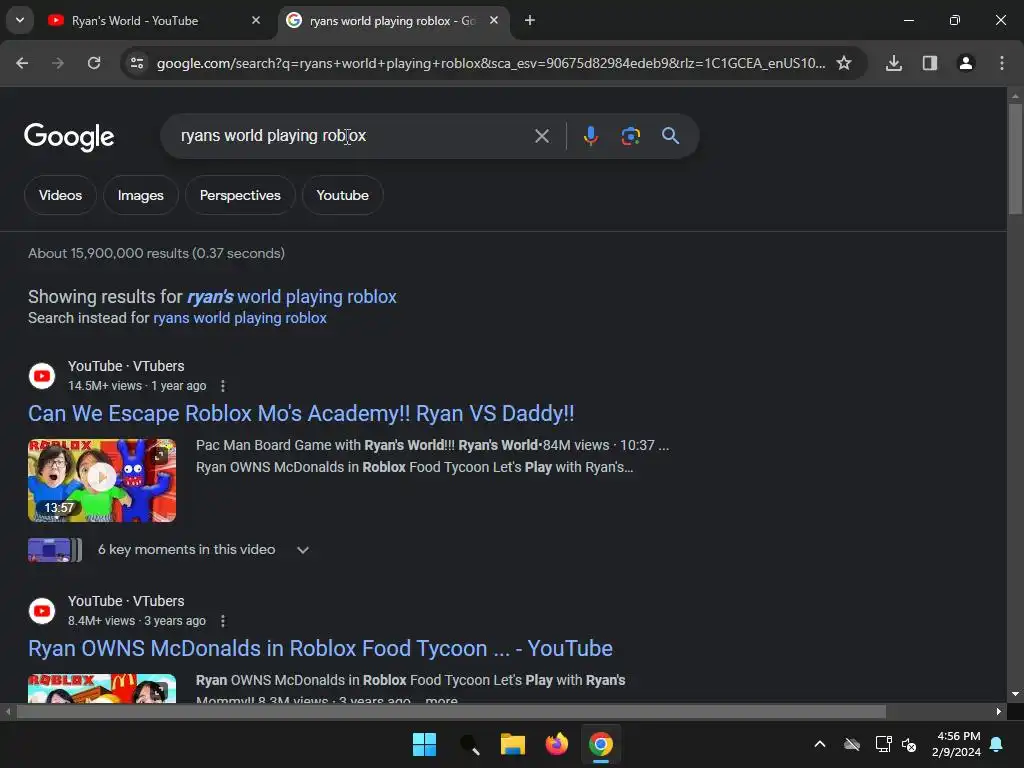1024x768 pixels.
Task: Open more options for the 8.4M+ views result
Action: point(223,621)
